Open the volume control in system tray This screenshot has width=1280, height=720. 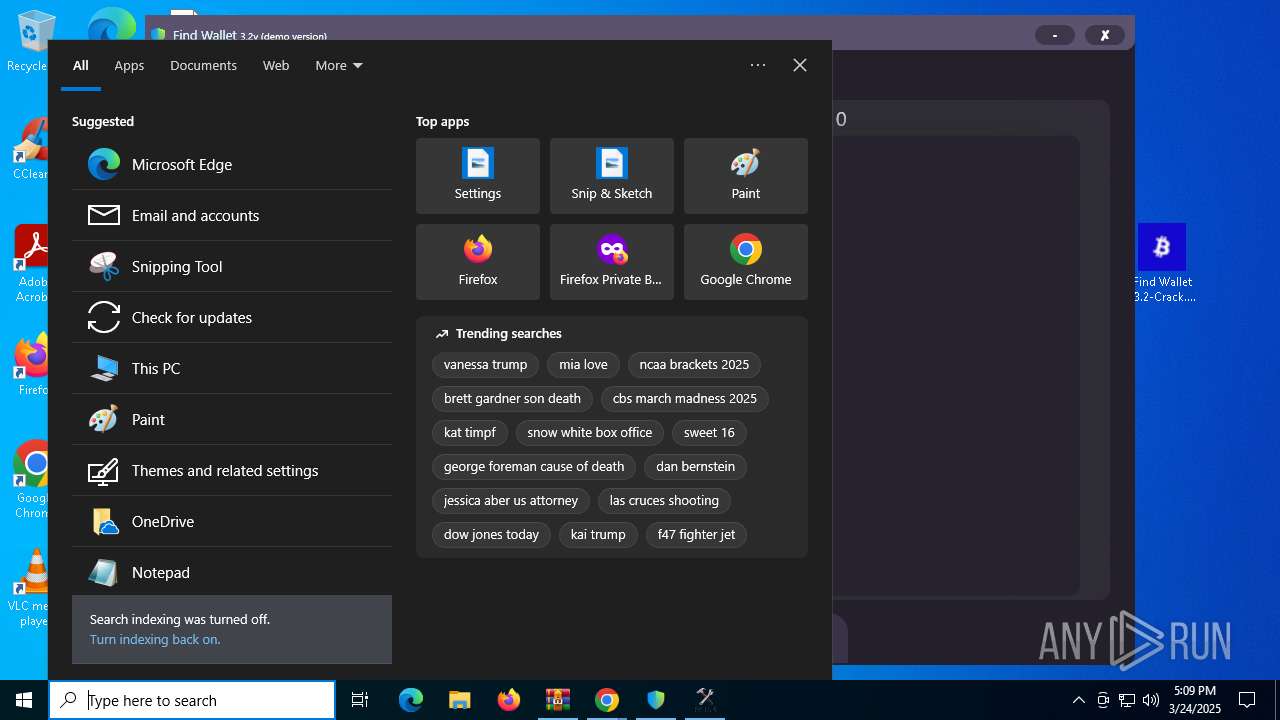click(x=1151, y=700)
